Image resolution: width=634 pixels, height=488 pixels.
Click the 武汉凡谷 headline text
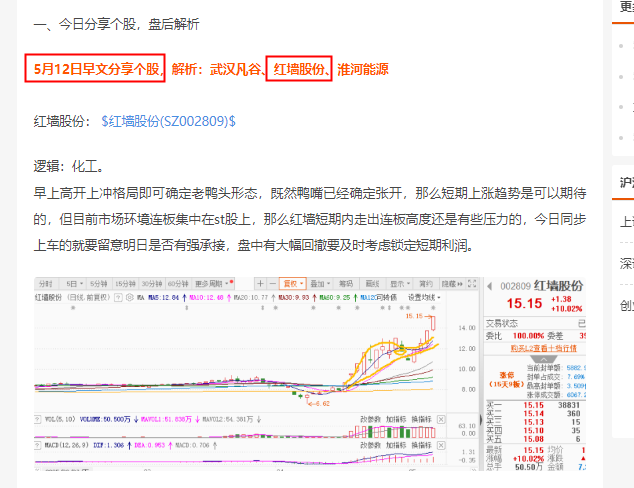pos(235,69)
